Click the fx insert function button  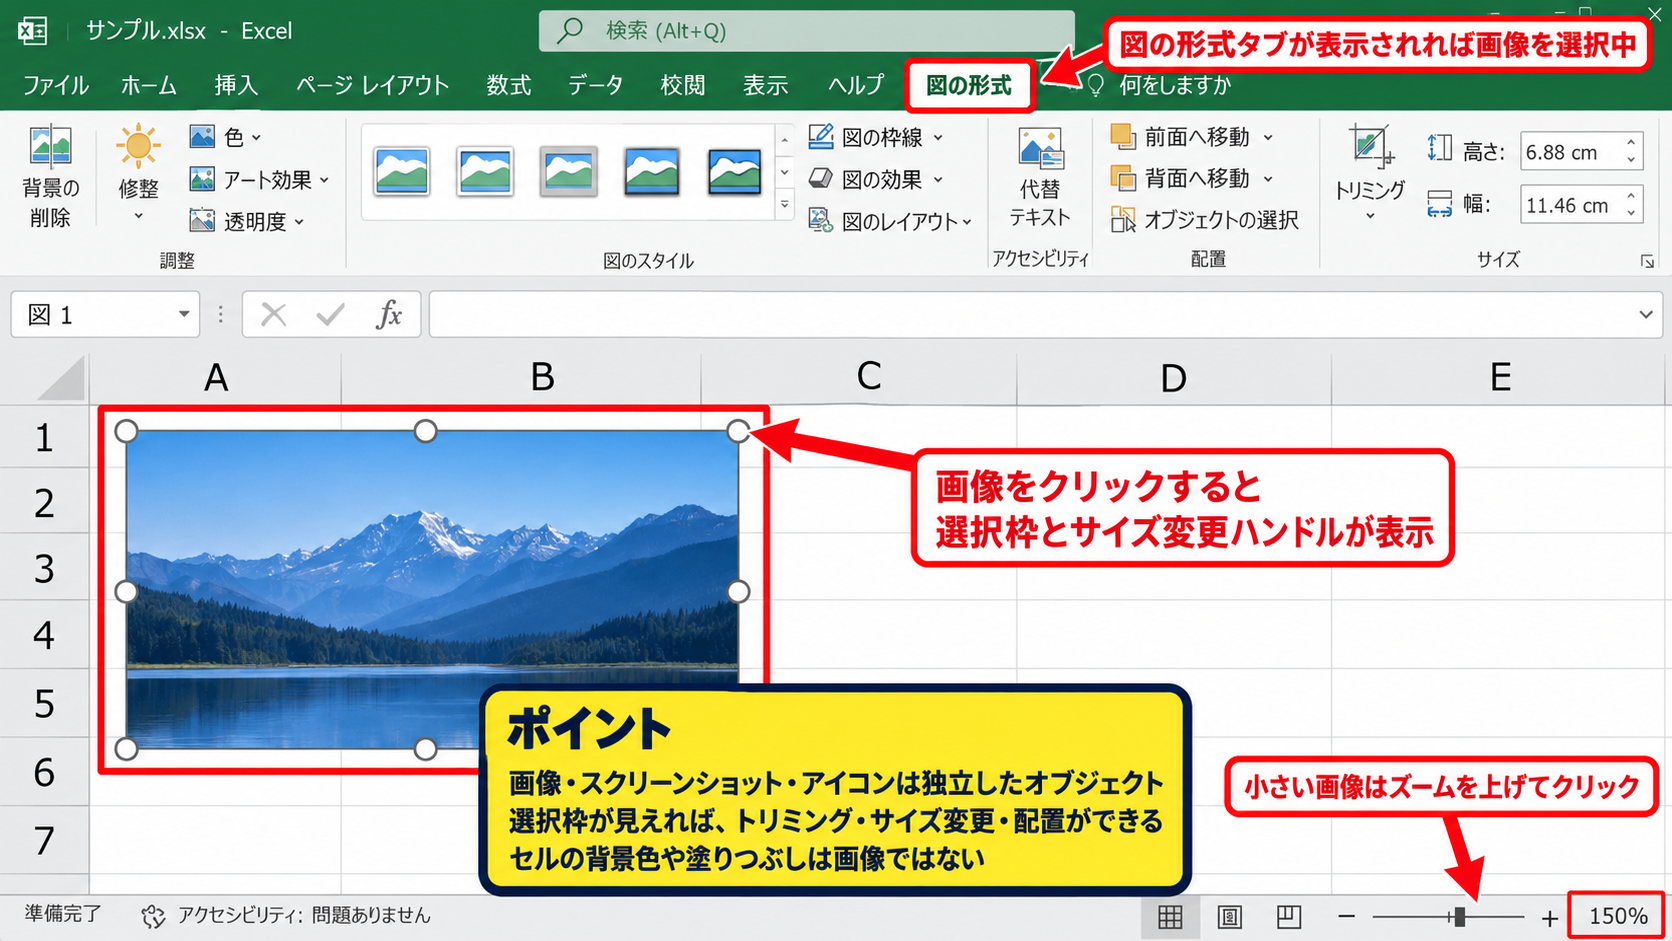click(389, 315)
